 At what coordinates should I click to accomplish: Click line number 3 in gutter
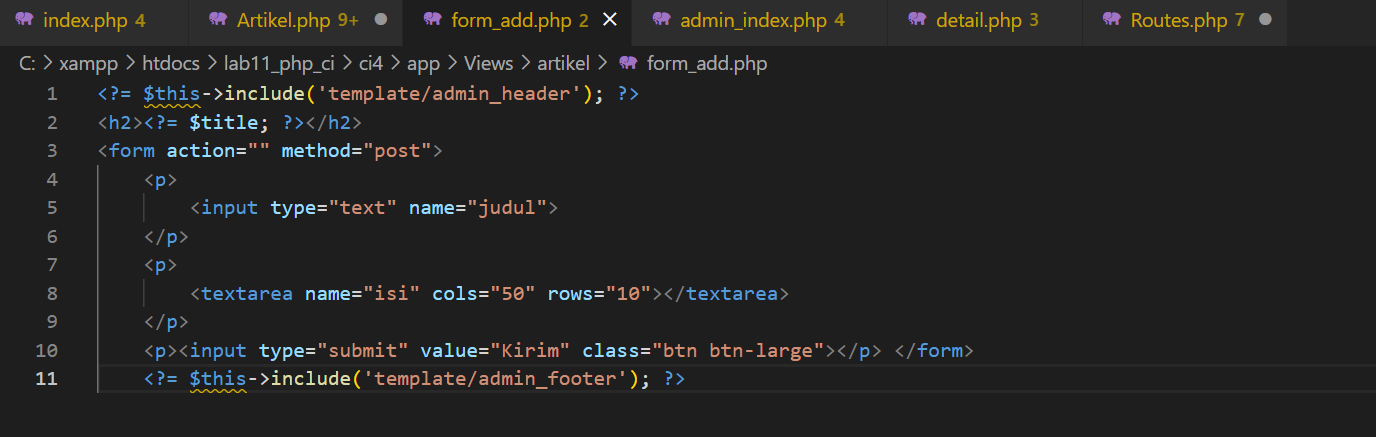coord(52,151)
